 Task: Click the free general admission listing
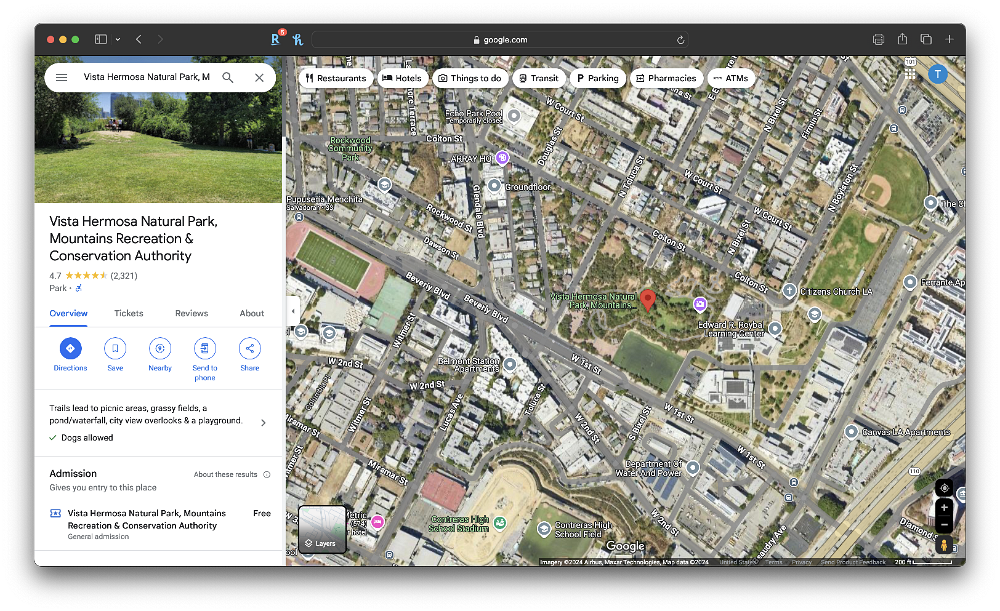[160, 524]
